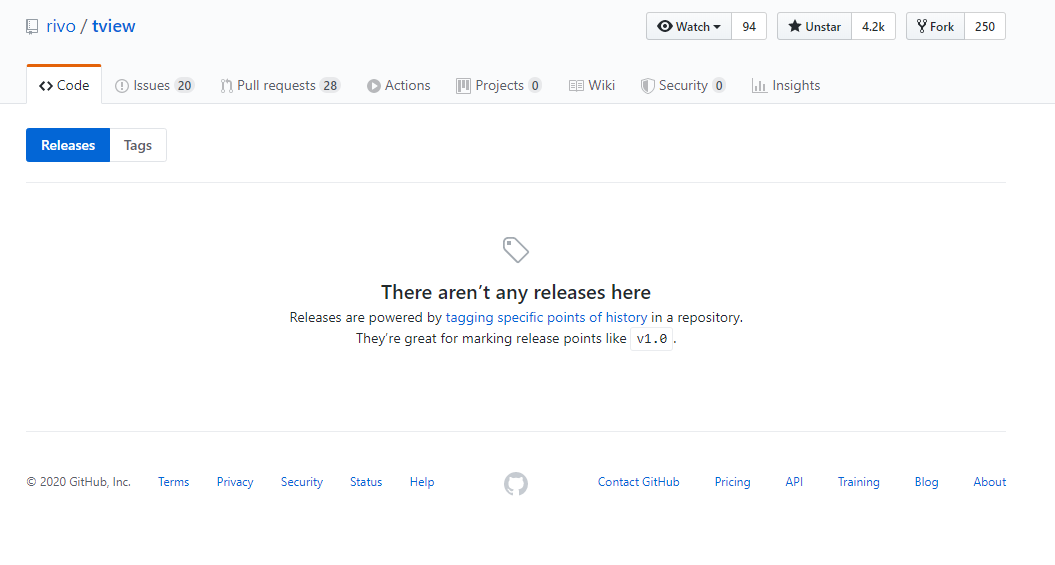
Task: Open the Issues tab
Action: pyautogui.click(x=154, y=85)
